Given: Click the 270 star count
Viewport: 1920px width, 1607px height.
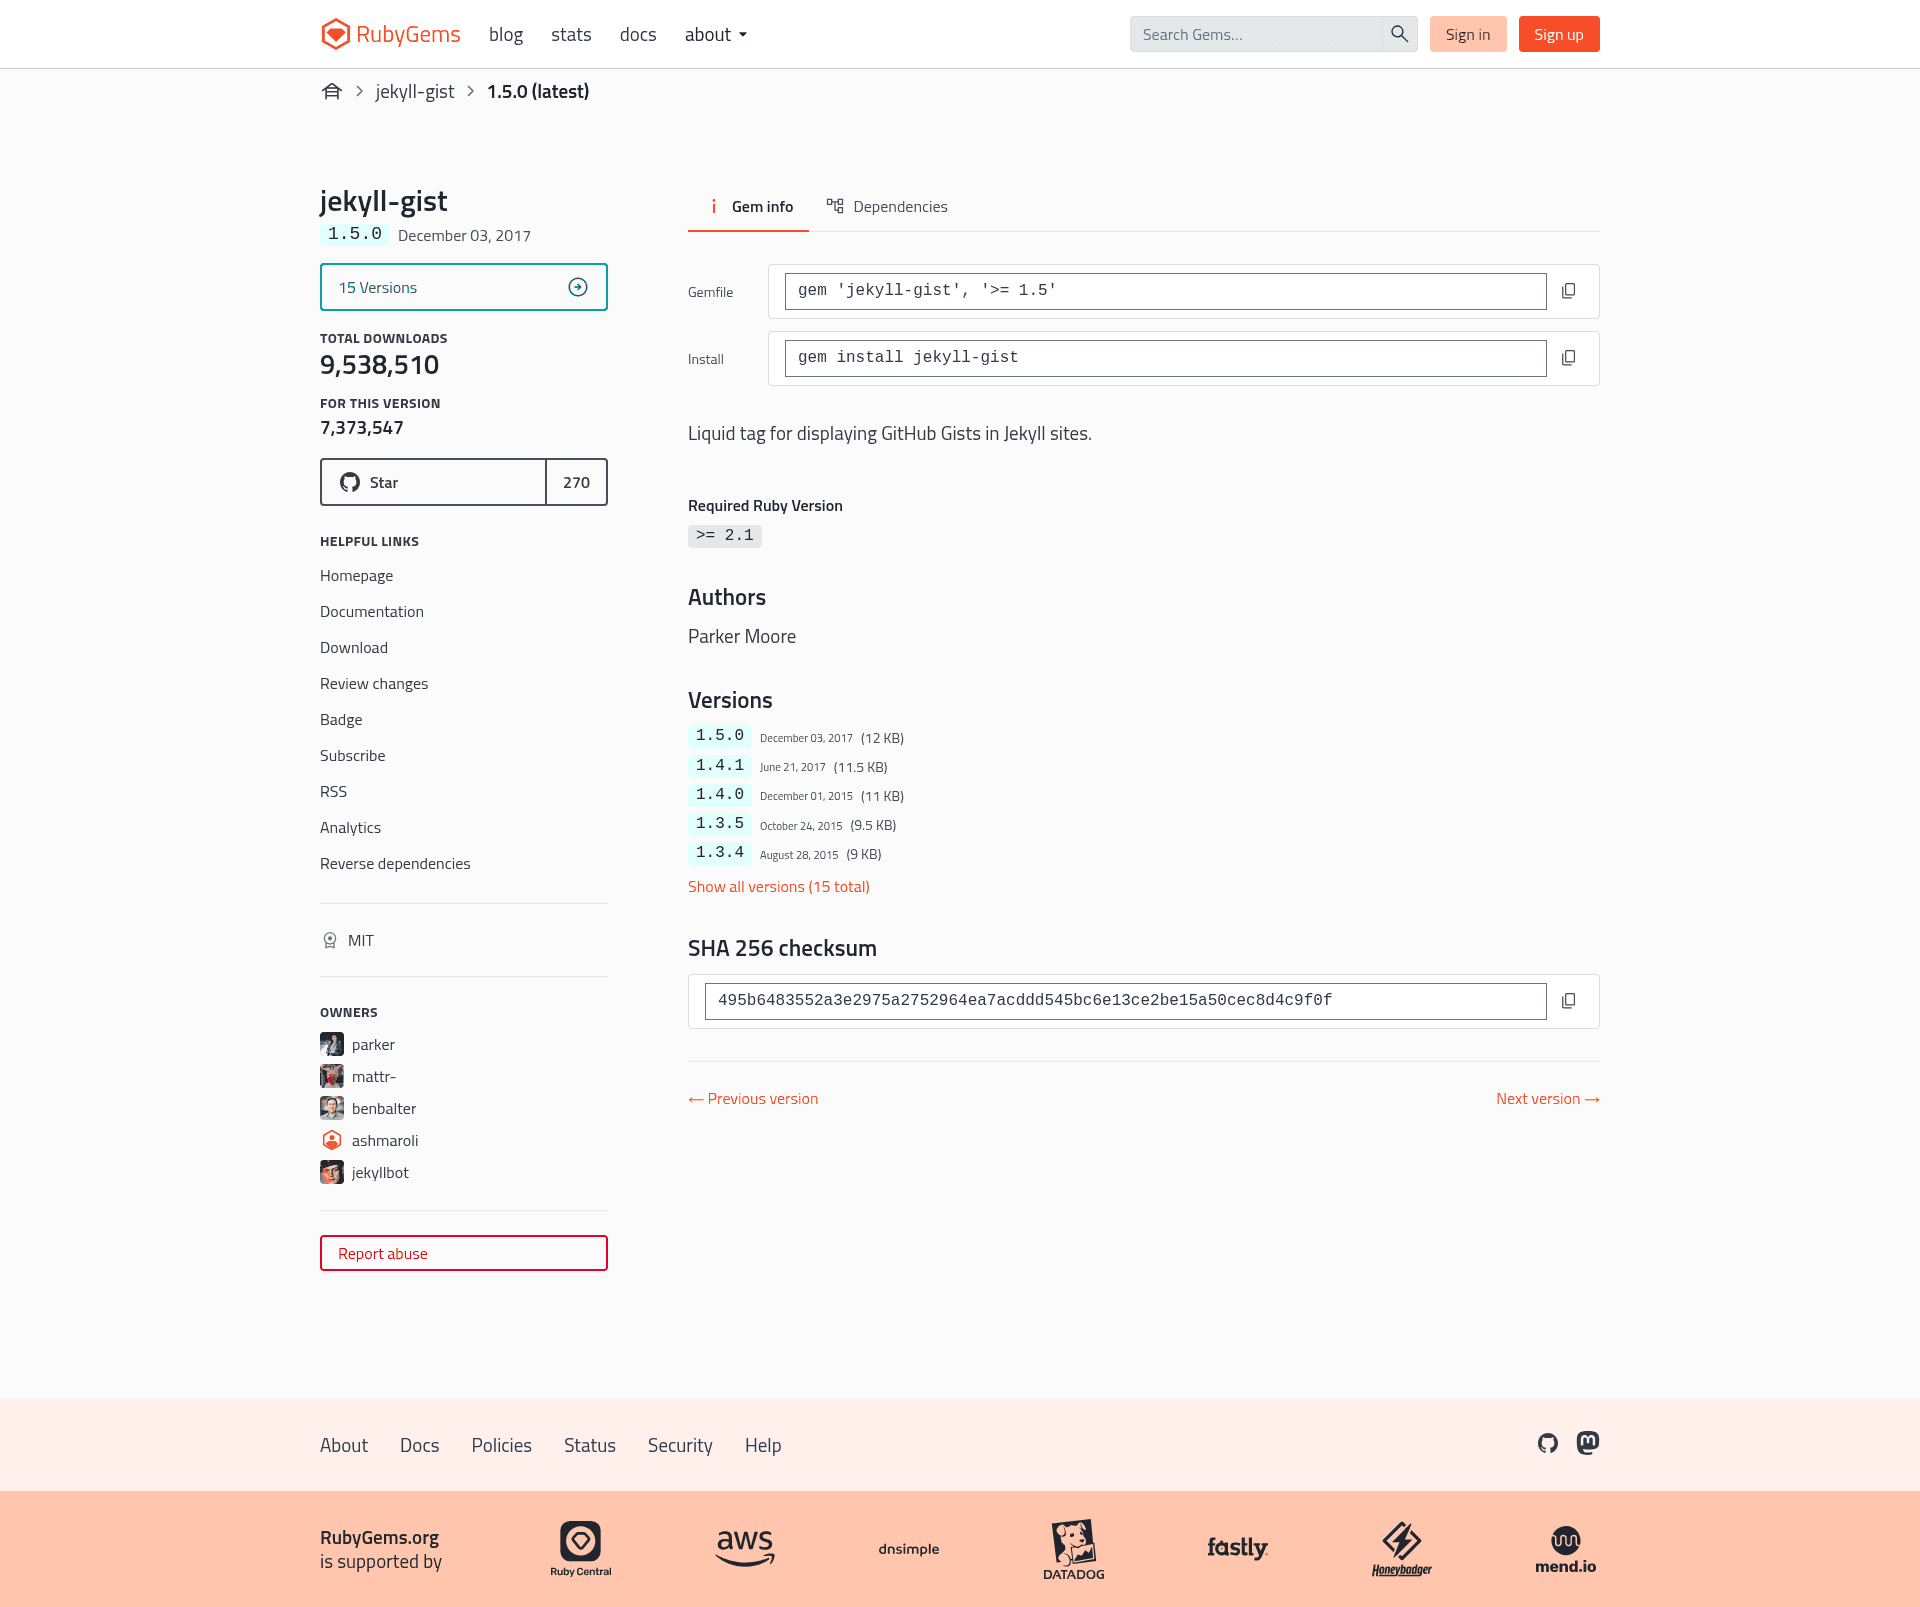Looking at the screenshot, I should click(577, 482).
